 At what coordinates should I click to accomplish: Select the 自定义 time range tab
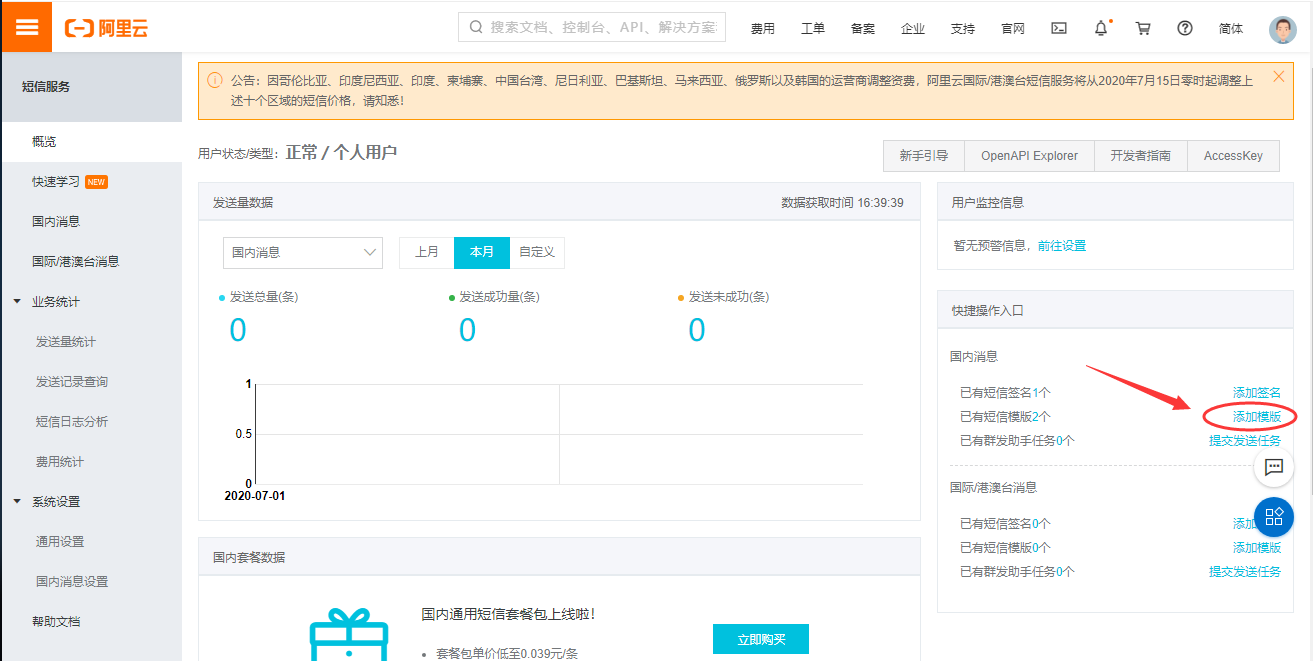(537, 253)
